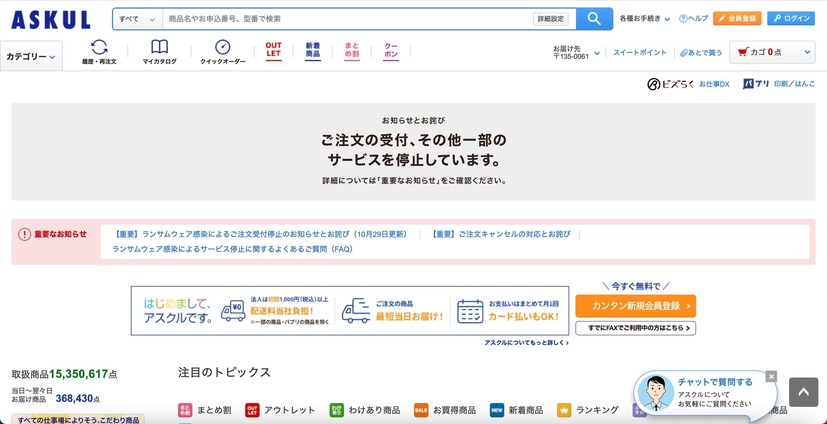Click the 取扱商品 15,350,617 count text
The width and height of the screenshot is (827, 424).
pyautogui.click(x=64, y=374)
